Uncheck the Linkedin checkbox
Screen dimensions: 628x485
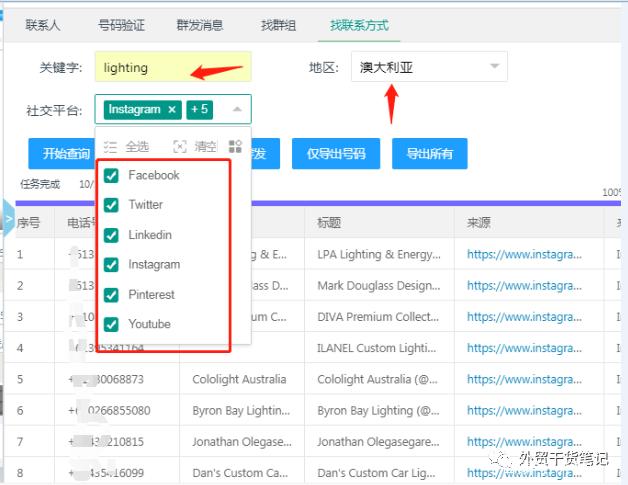click(x=111, y=235)
